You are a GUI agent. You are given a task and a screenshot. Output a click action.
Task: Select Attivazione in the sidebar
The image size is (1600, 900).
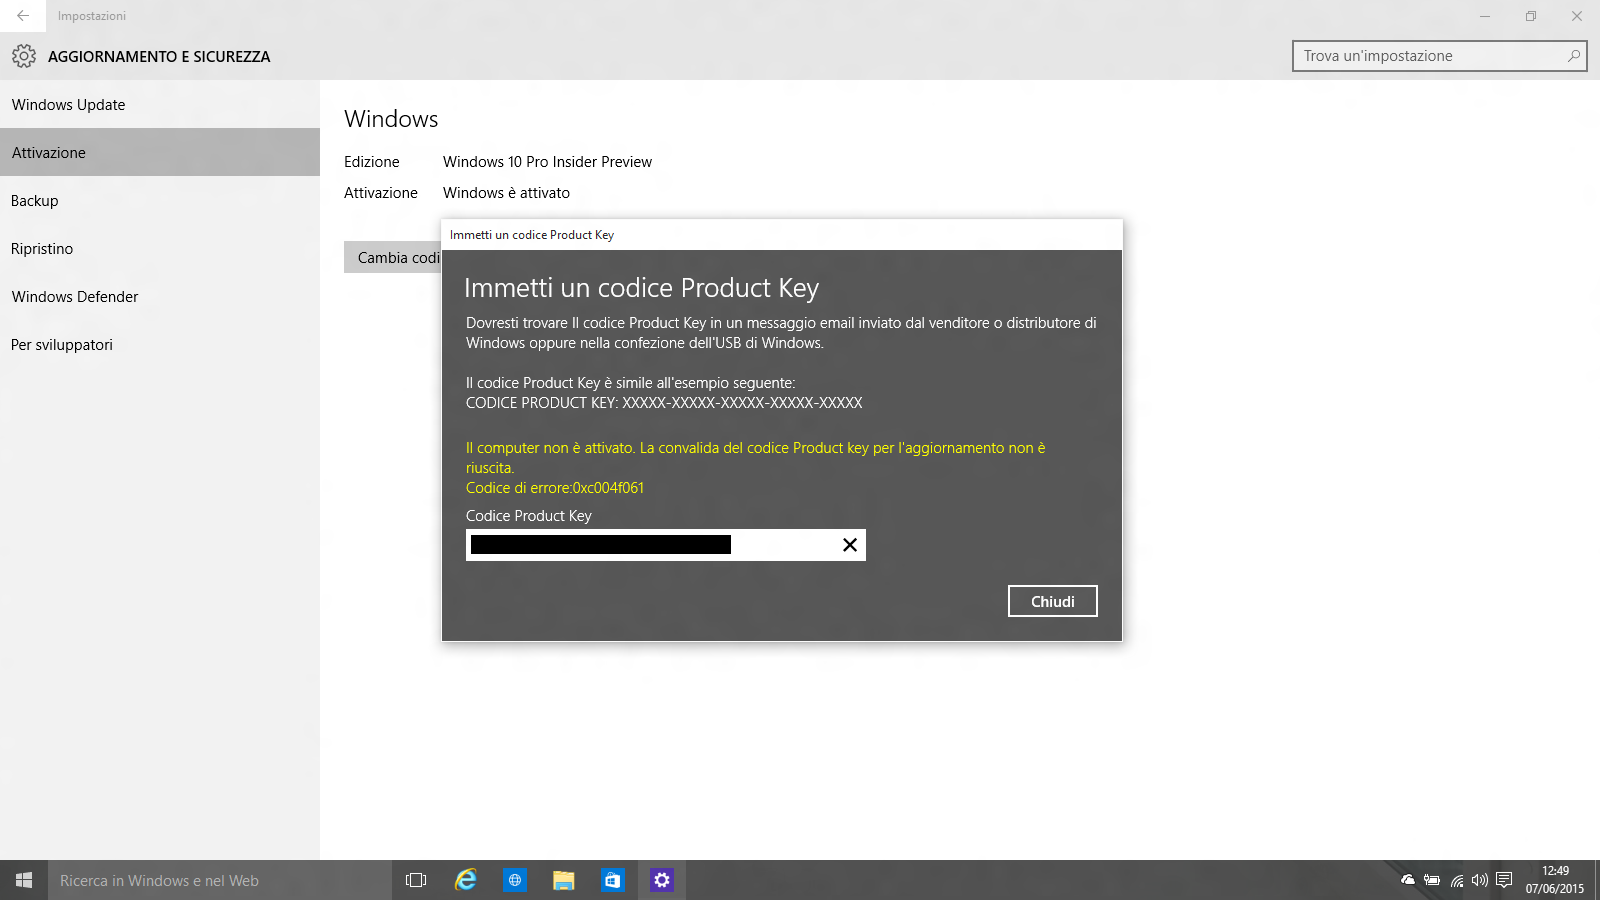pyautogui.click(x=160, y=152)
